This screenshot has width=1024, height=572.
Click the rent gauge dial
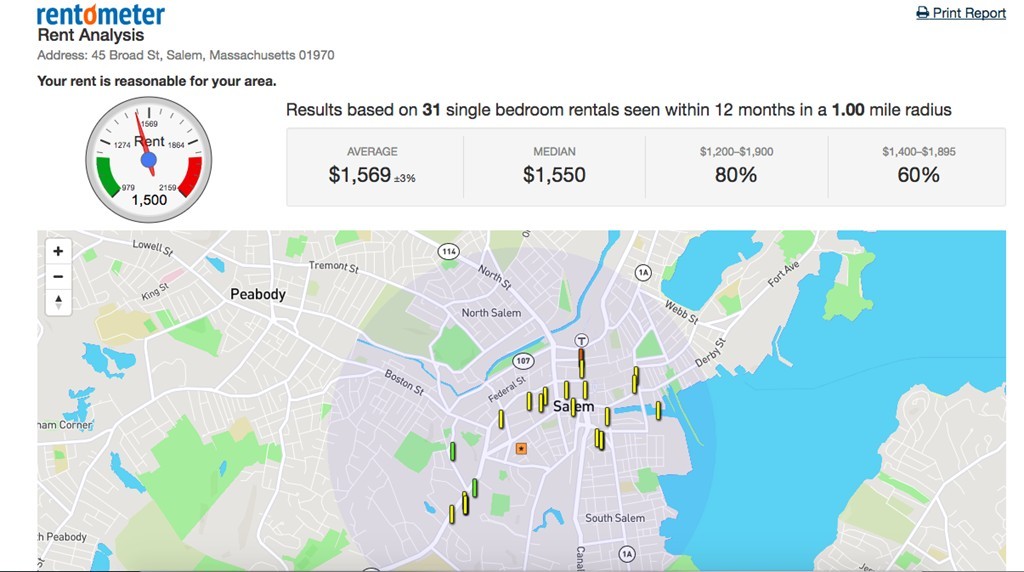149,160
